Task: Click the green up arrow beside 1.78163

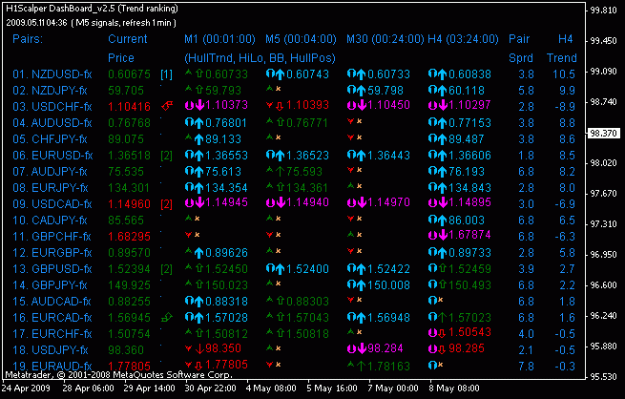Action: pos(361,366)
